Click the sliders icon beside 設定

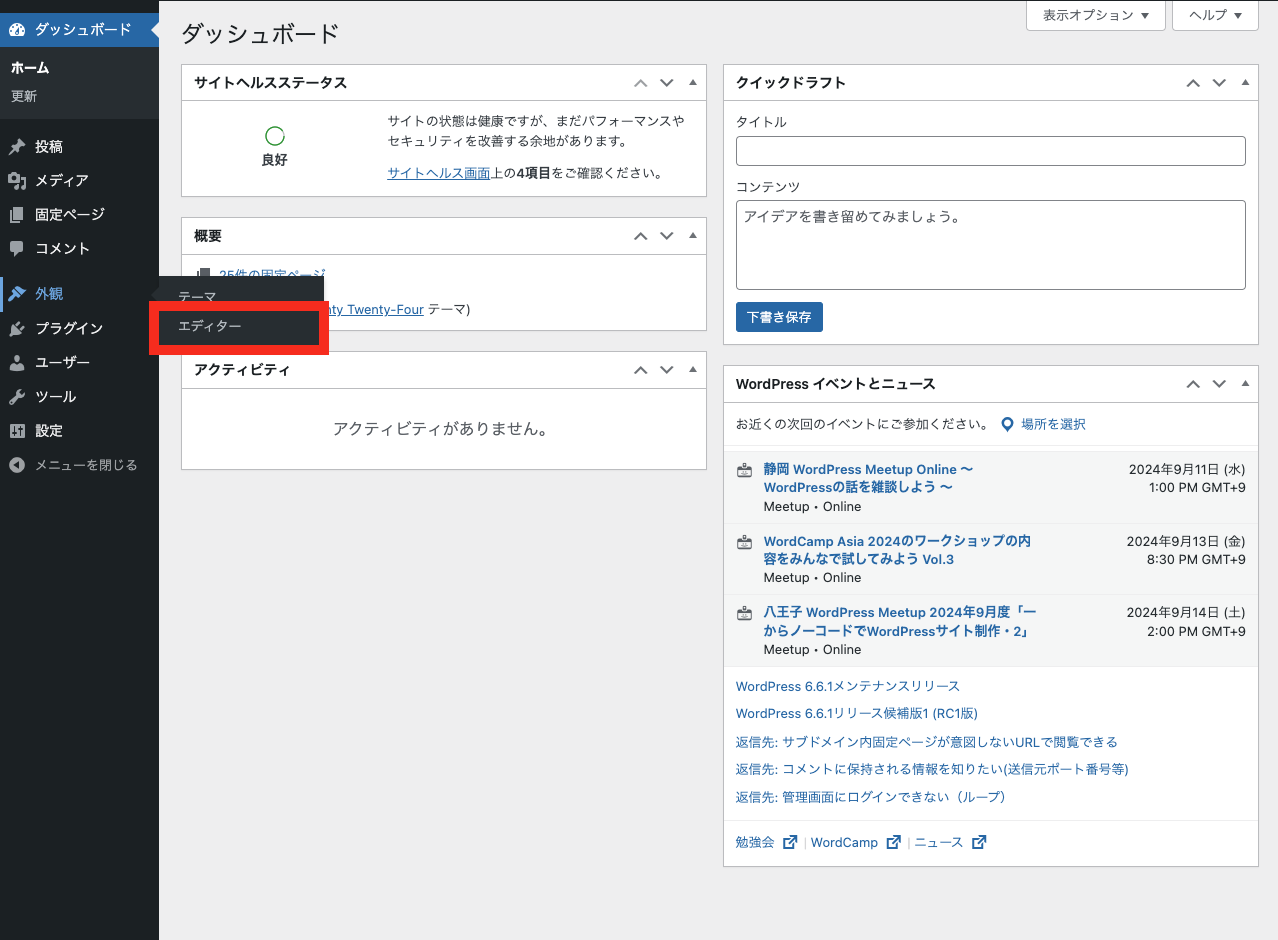point(17,431)
